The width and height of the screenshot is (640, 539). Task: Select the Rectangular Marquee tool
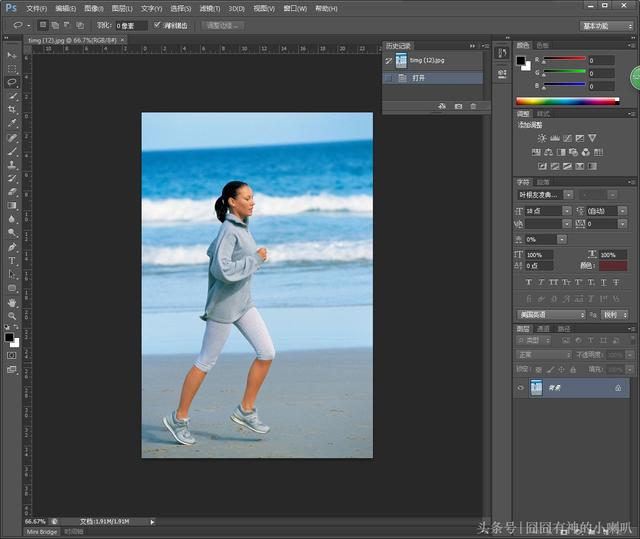[x=12, y=69]
